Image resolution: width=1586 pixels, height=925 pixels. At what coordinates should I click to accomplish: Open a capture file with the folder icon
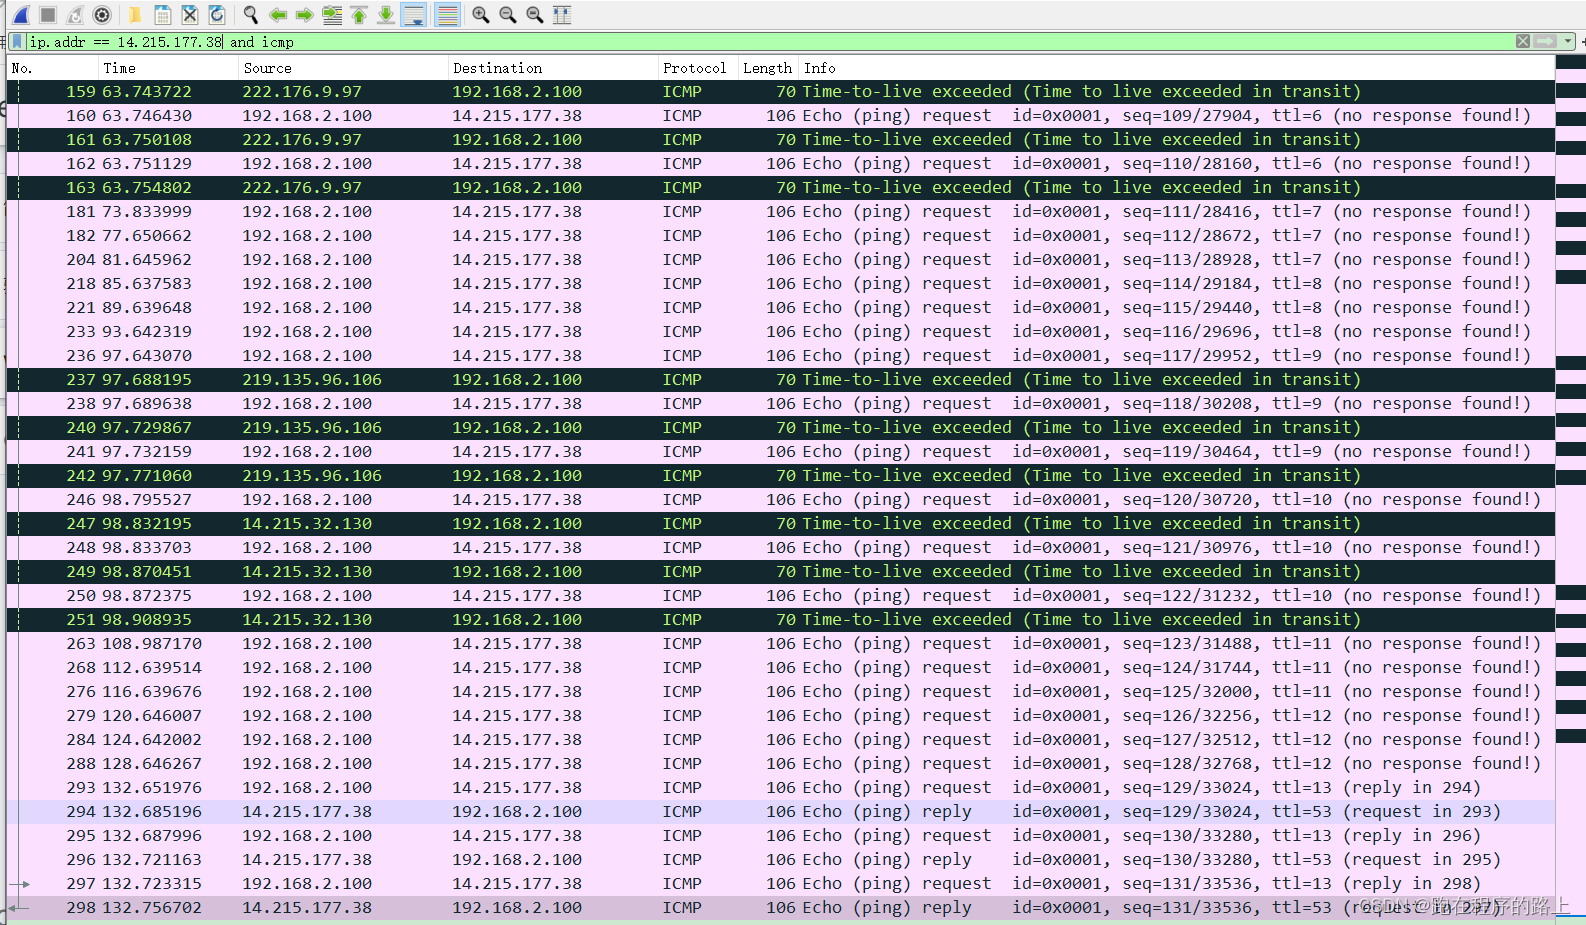click(135, 15)
